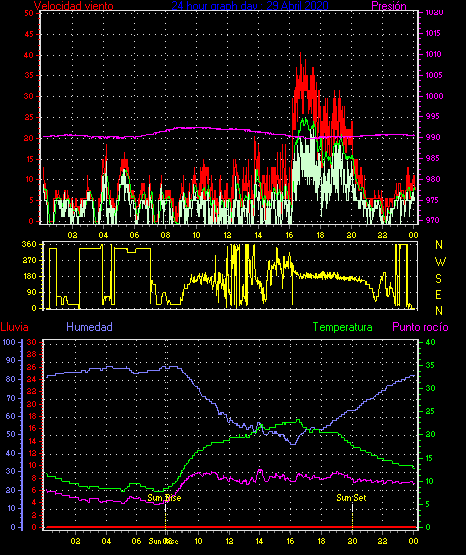Select the "24 hour graph day : 29 Abril 2020" title
This screenshot has width=466, height=555.
tap(250, 5)
